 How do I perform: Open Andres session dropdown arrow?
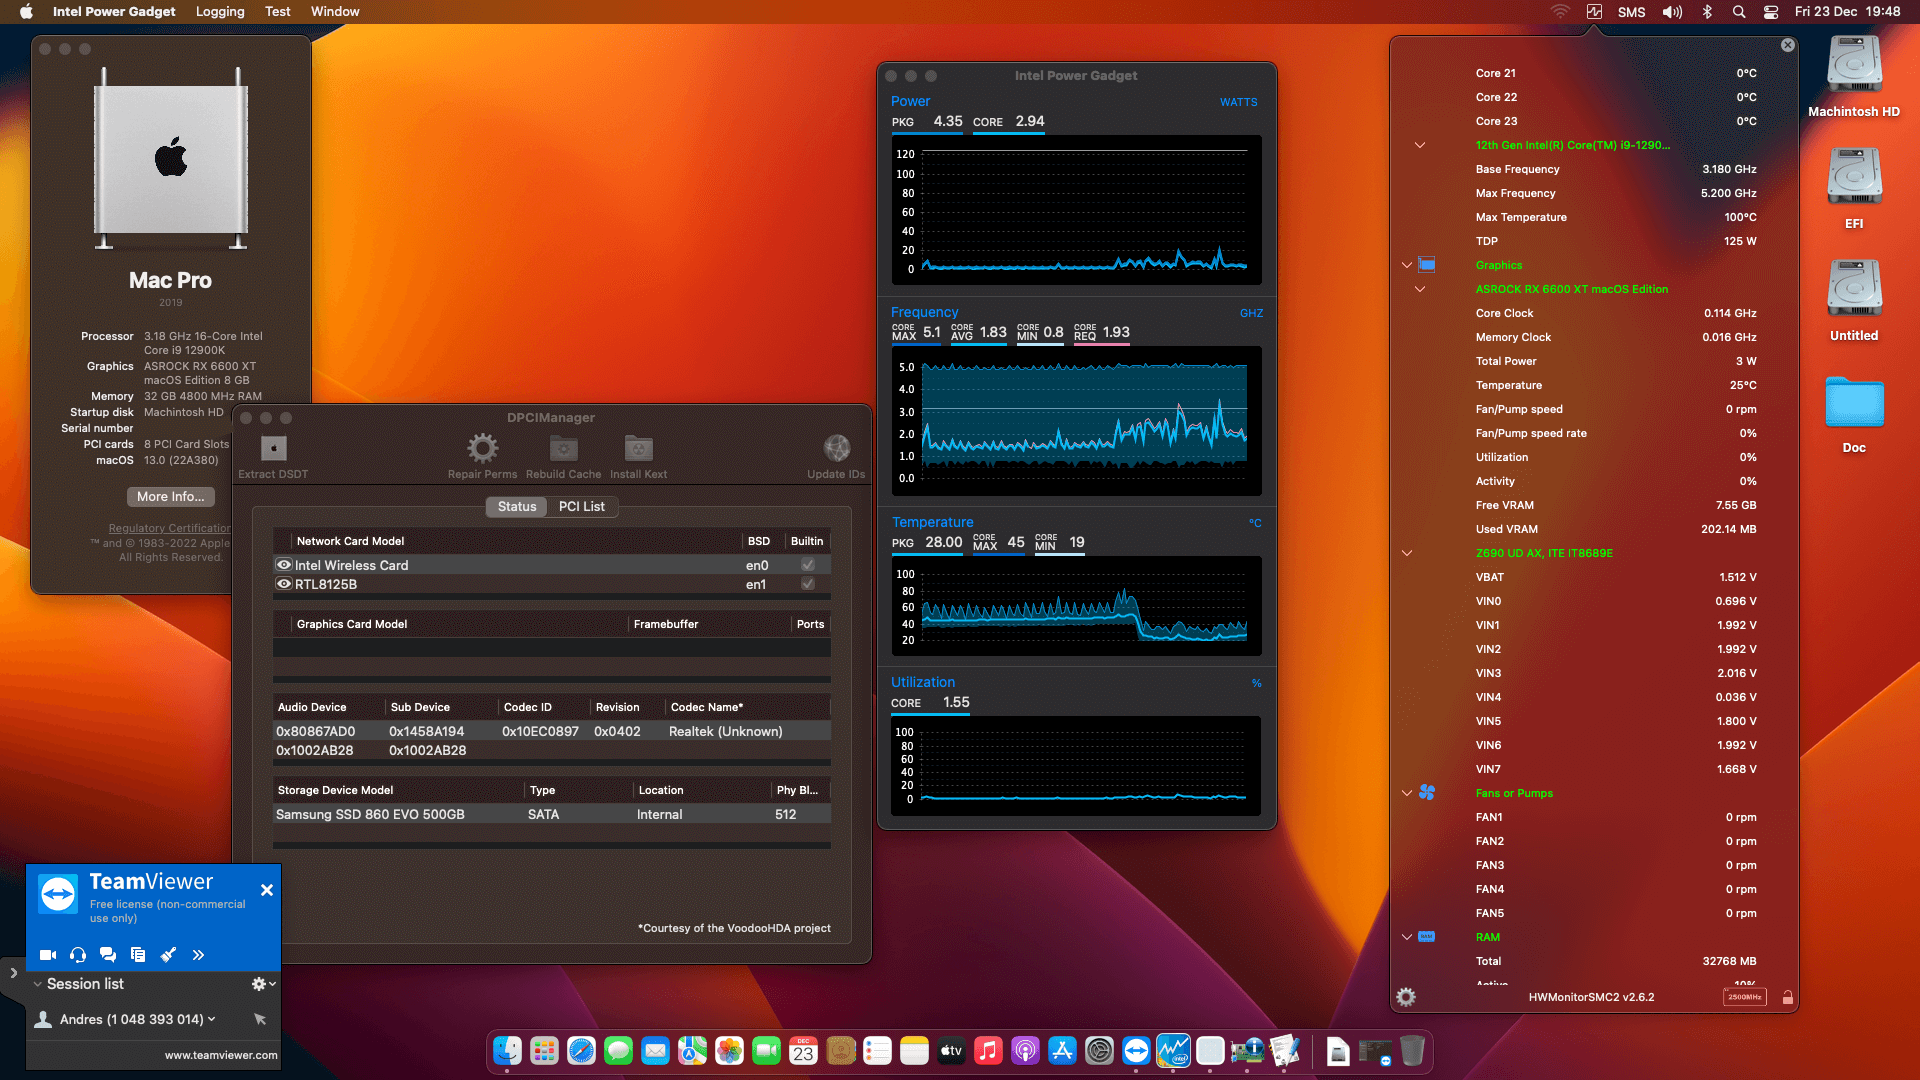211,1019
